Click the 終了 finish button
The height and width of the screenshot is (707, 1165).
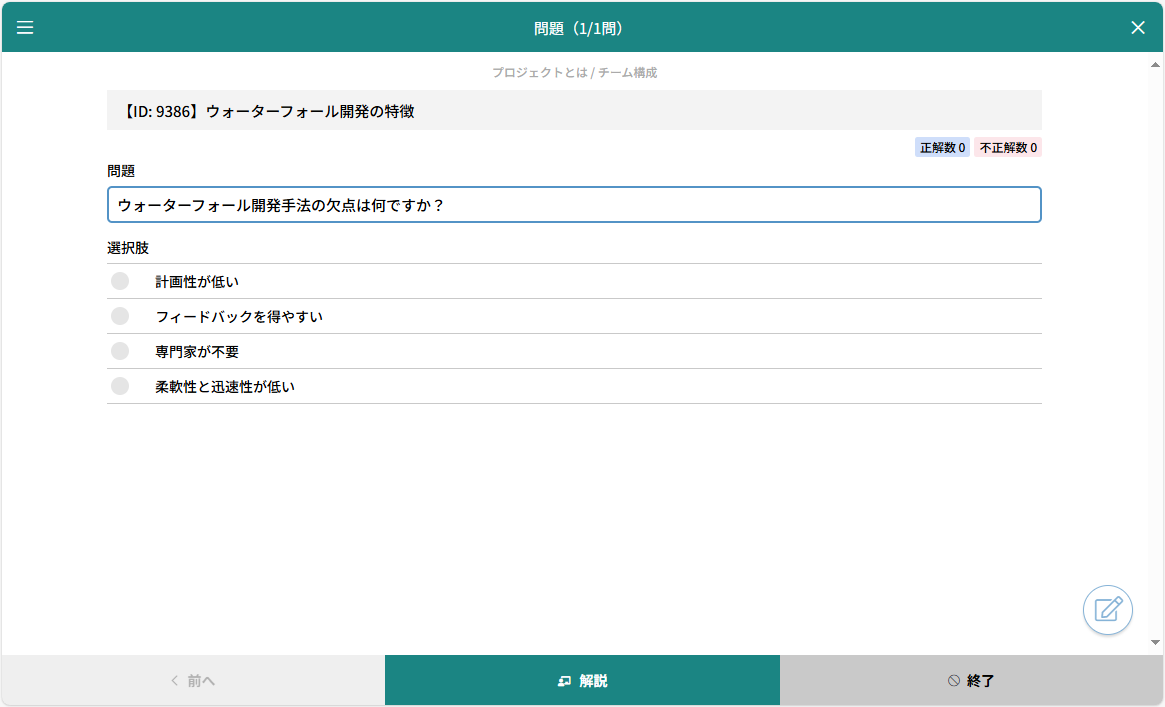click(x=972, y=680)
